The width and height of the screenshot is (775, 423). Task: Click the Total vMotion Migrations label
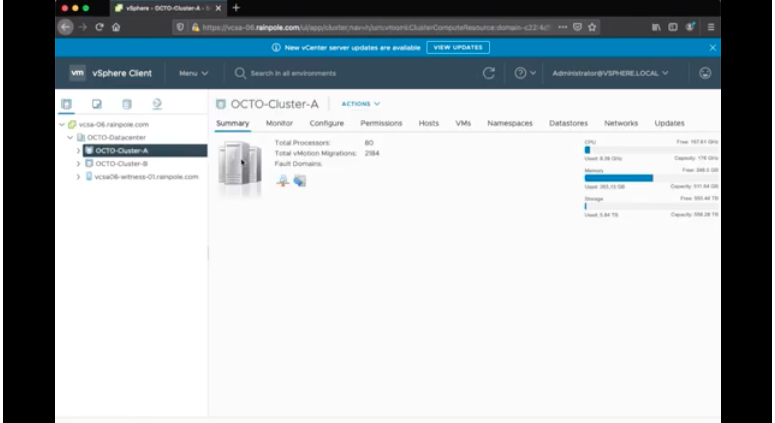point(315,153)
